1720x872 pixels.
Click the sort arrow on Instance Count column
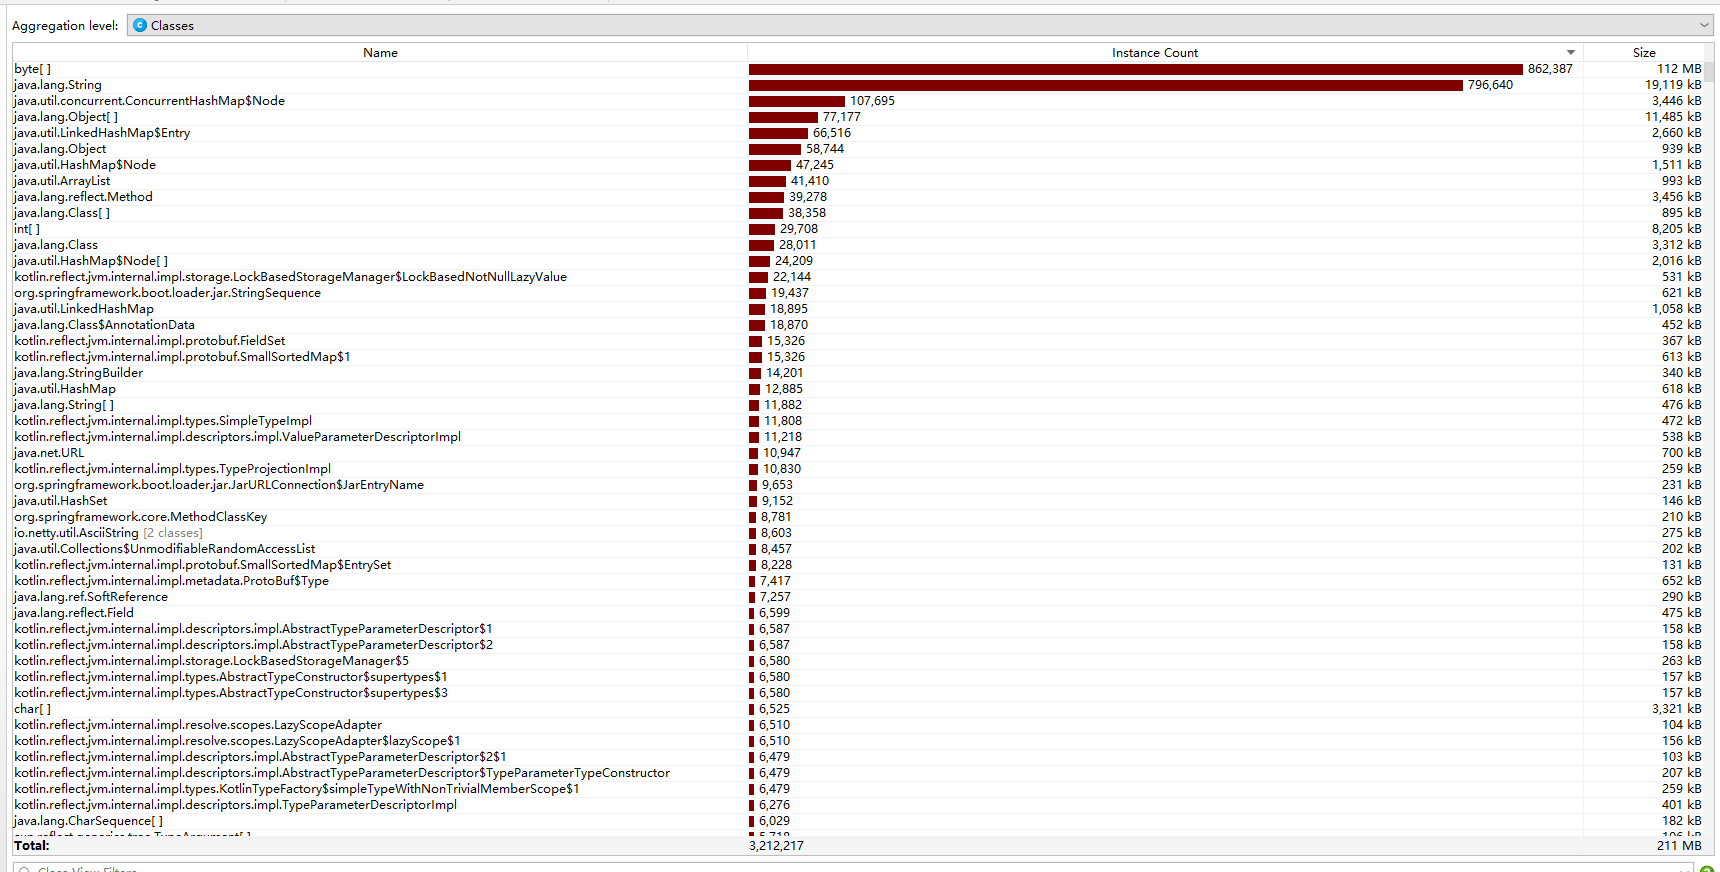coord(1571,53)
